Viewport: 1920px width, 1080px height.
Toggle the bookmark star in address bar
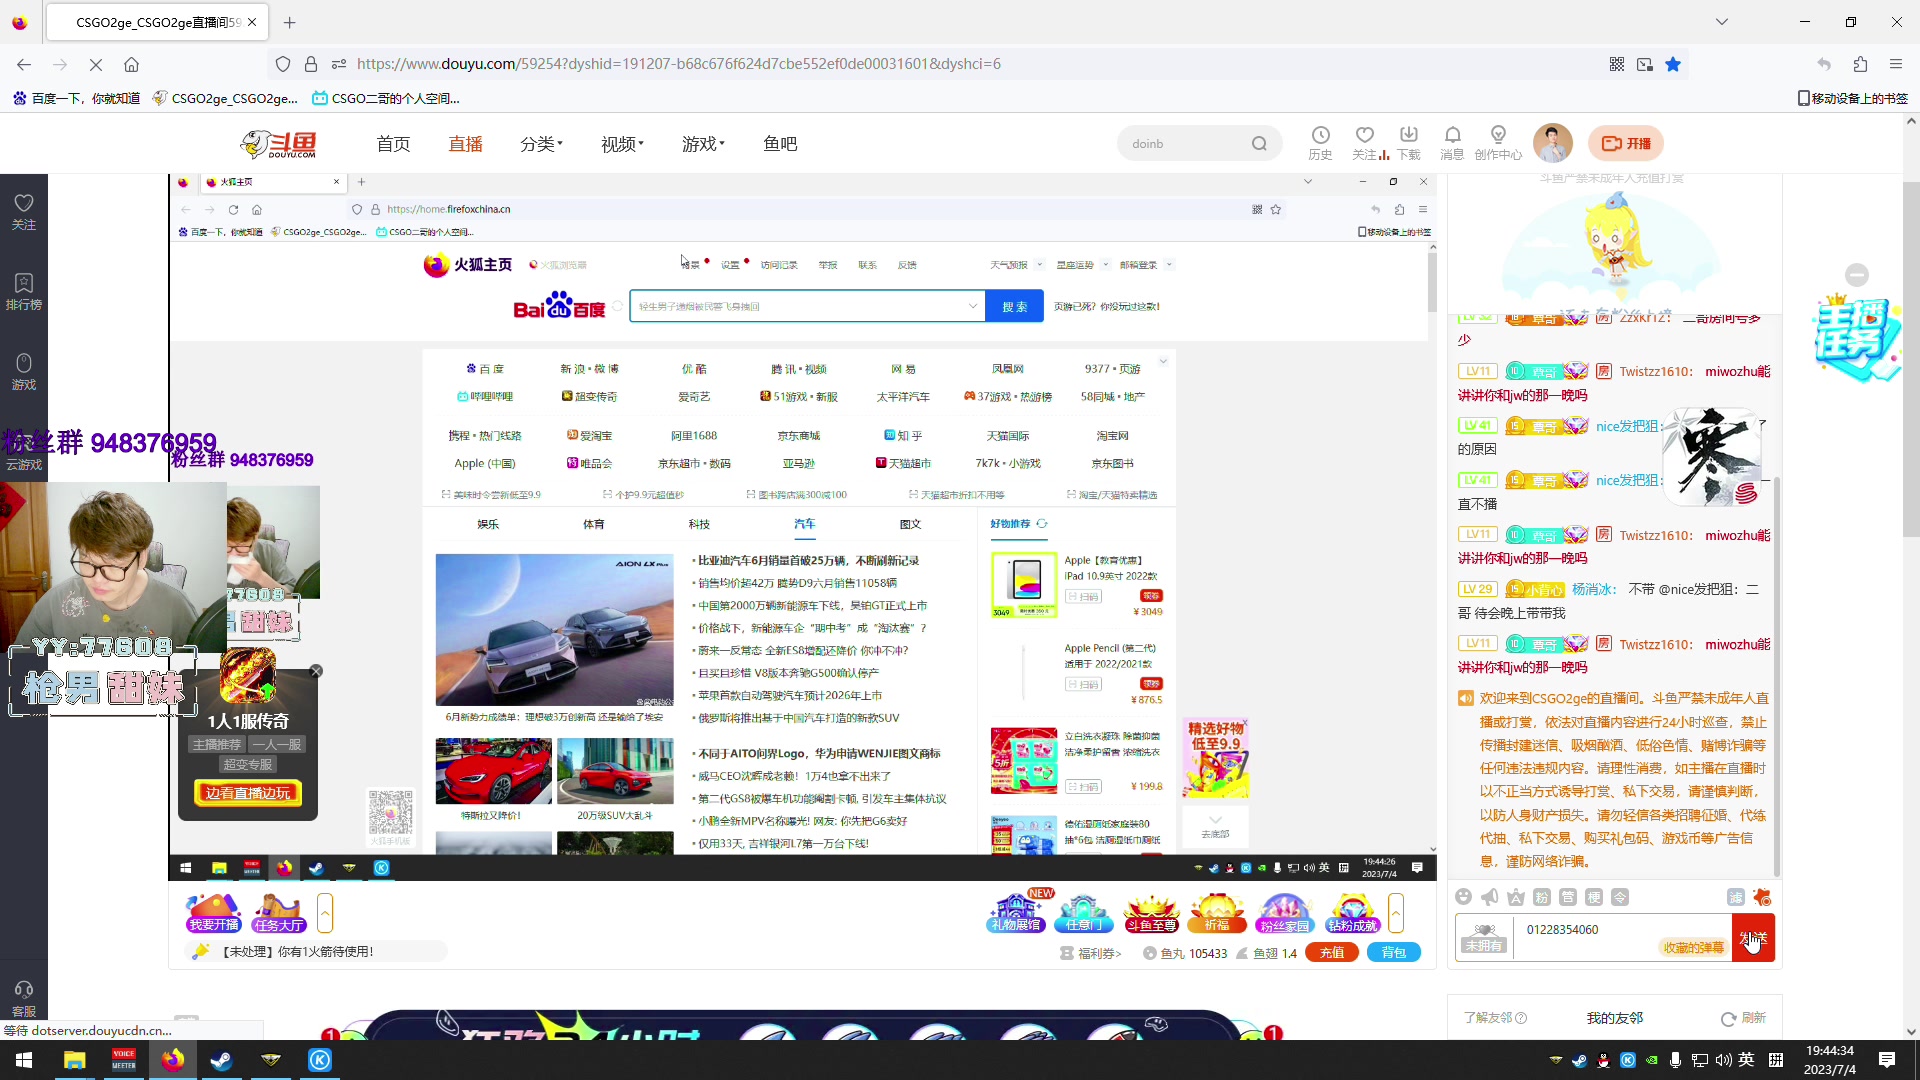click(1673, 64)
